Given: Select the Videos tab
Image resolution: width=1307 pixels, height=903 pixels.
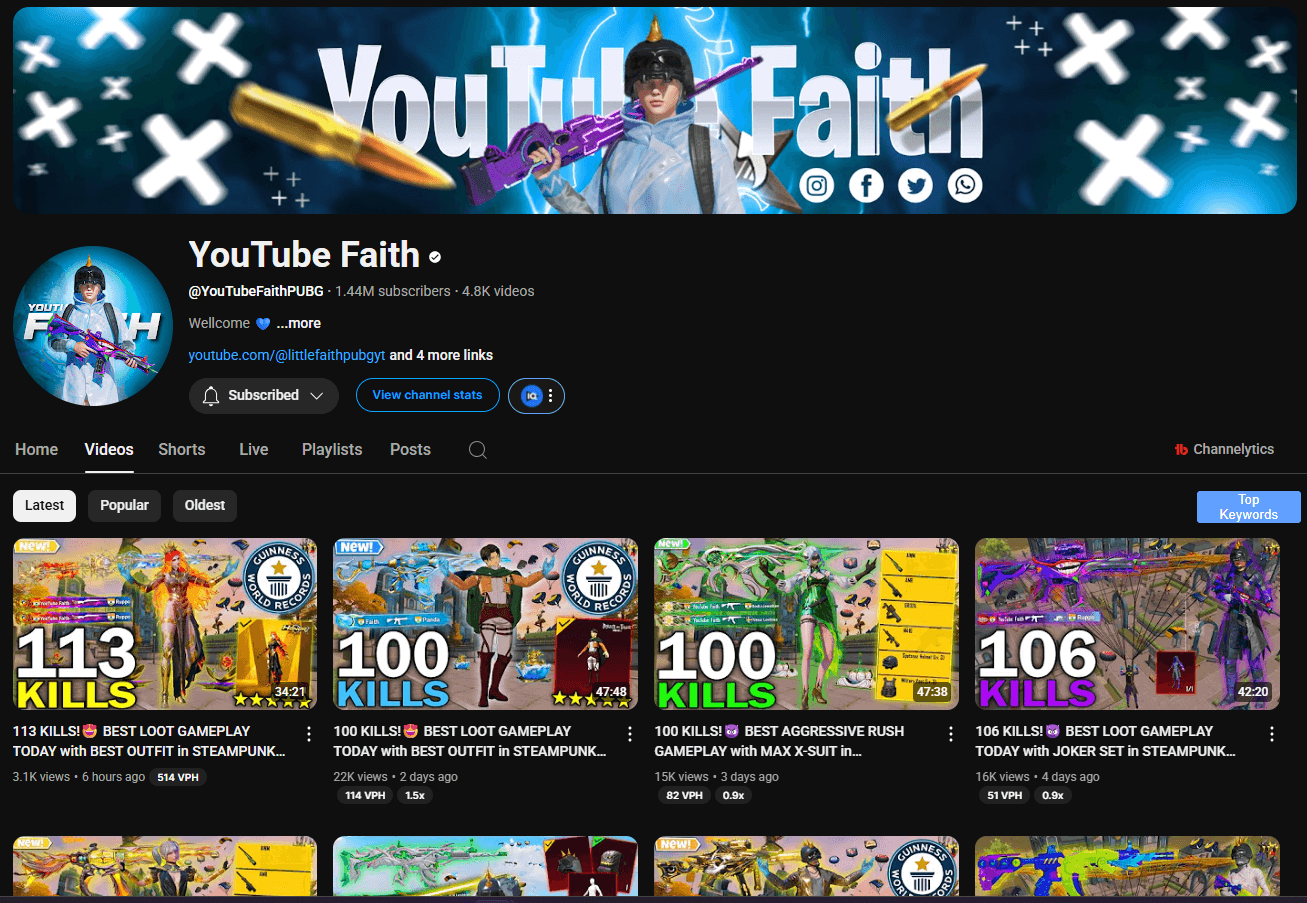Looking at the screenshot, I should [x=109, y=450].
